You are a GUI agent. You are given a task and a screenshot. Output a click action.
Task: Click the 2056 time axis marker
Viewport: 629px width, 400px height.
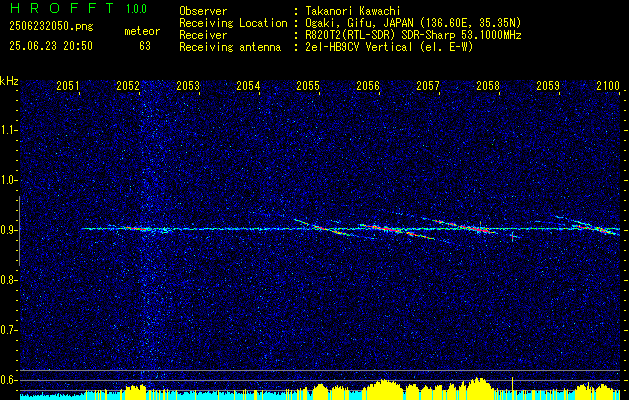point(368,85)
